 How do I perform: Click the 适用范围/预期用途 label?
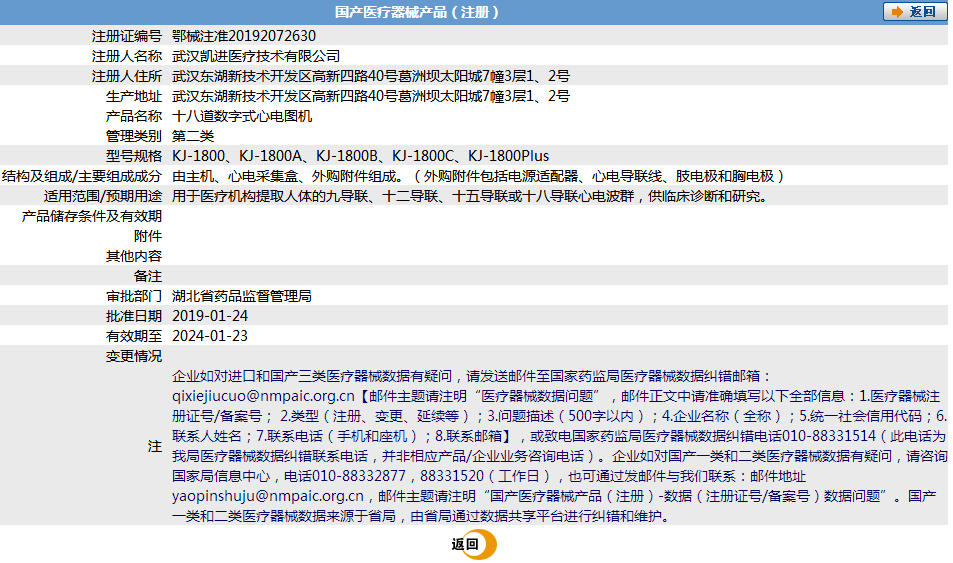coord(103,196)
